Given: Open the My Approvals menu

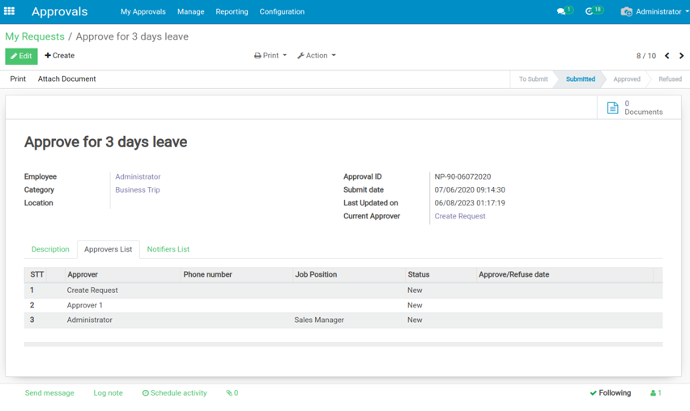Looking at the screenshot, I should [x=143, y=12].
